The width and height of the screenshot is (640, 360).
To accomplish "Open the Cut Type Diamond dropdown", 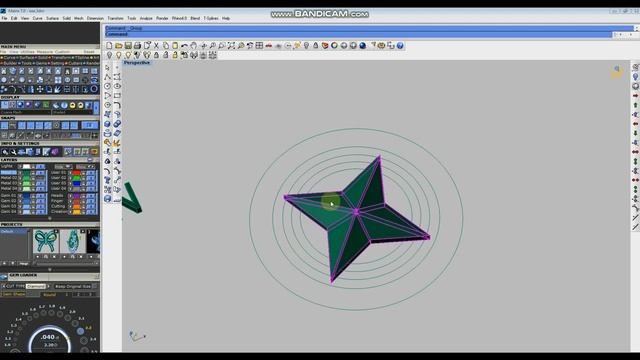I will pyautogui.click(x=37, y=287).
